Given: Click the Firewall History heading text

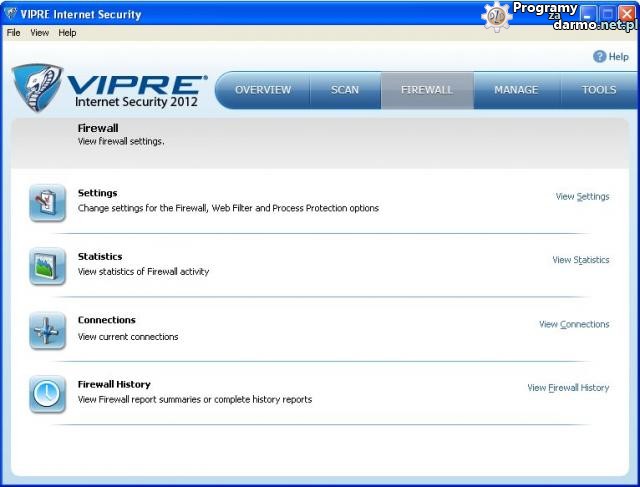Looking at the screenshot, I should pos(114,384).
